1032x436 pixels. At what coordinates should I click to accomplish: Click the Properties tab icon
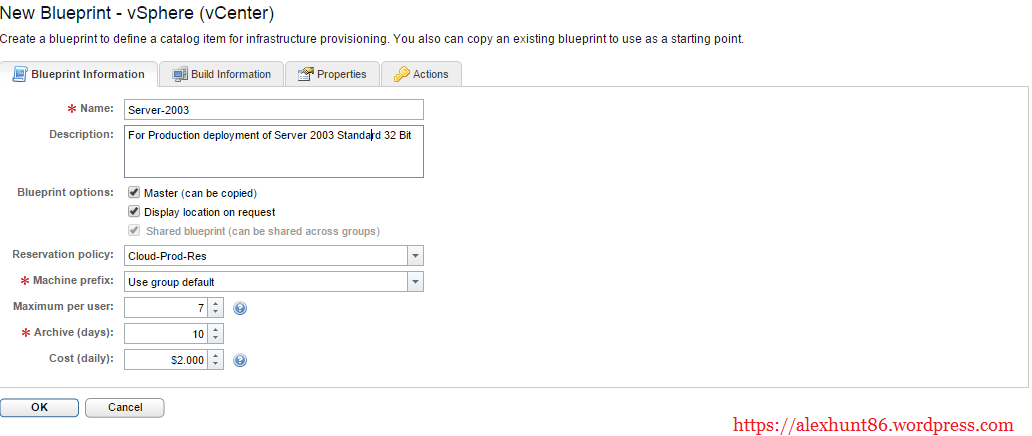coord(303,74)
